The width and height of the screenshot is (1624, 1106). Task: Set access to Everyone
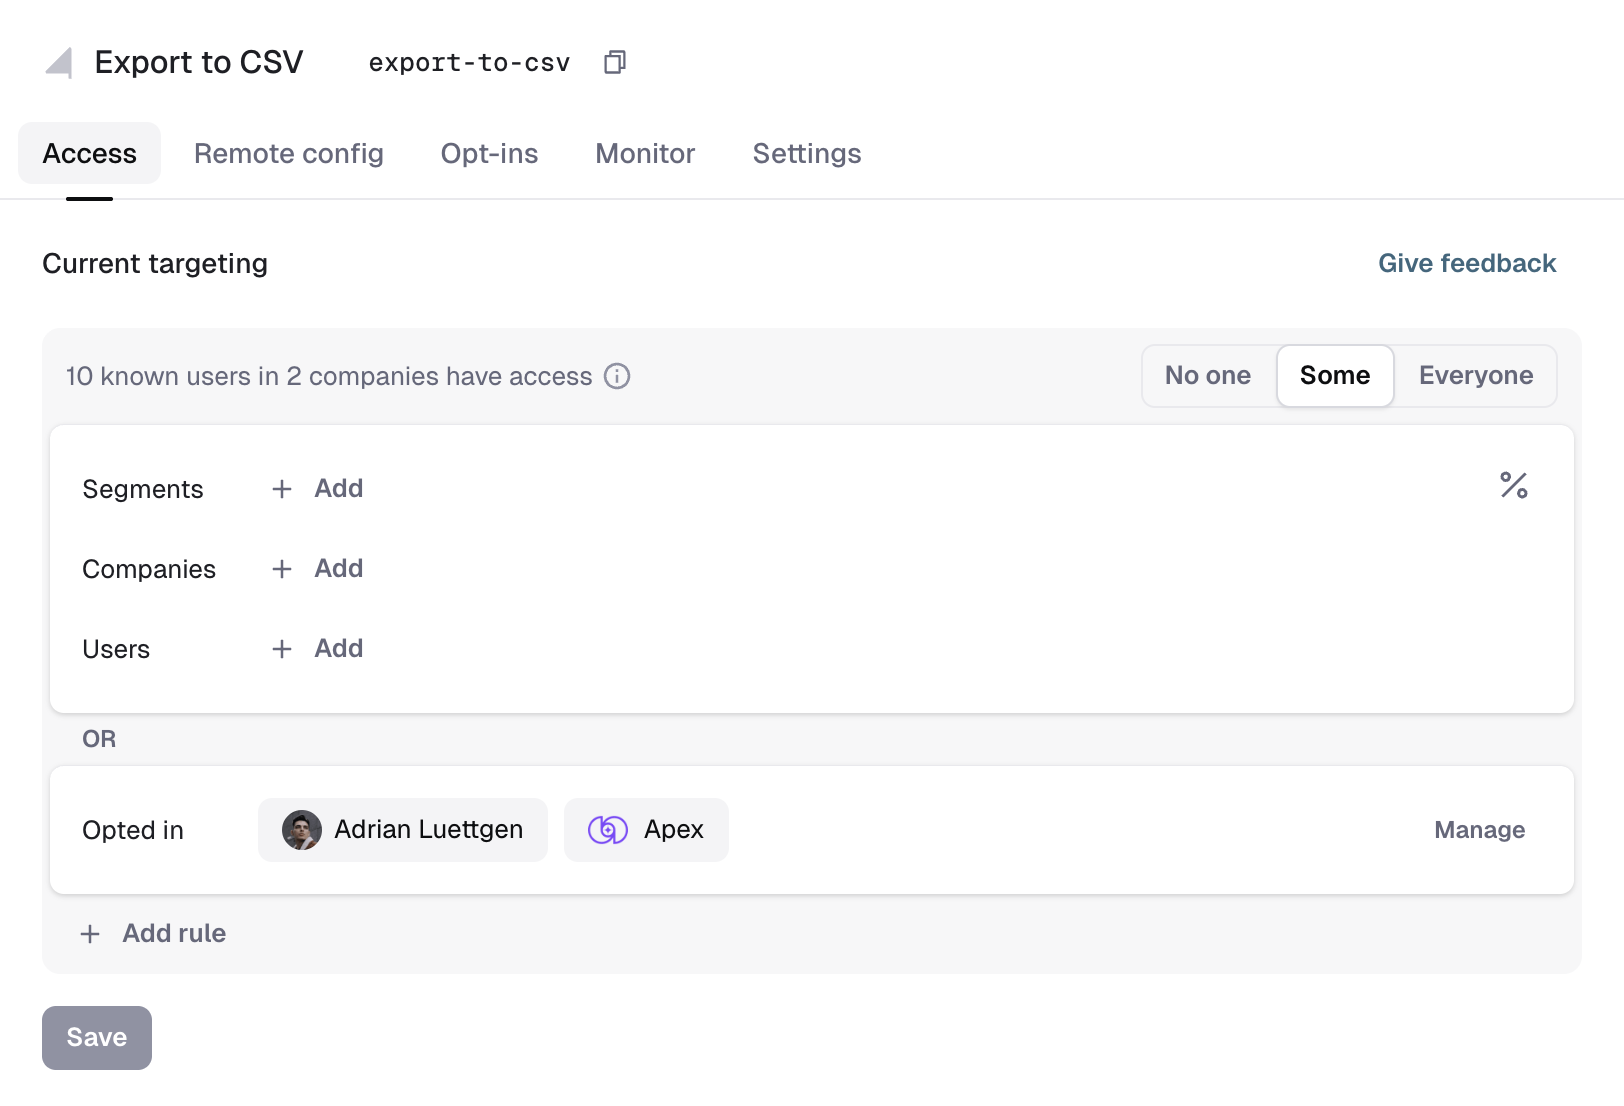tap(1476, 376)
